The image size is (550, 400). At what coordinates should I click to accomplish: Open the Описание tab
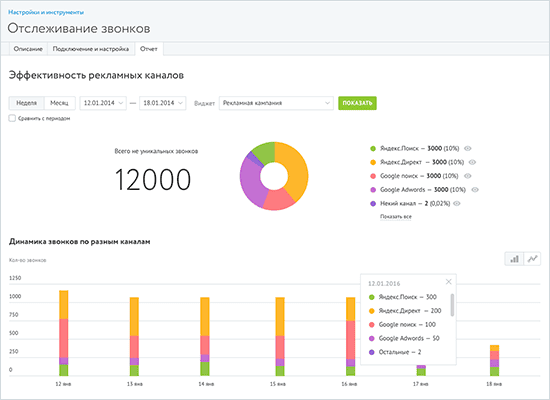pos(28,49)
